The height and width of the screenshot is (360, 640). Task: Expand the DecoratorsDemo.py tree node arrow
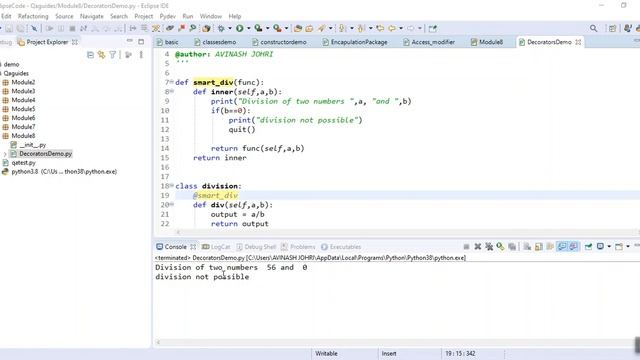pyautogui.click(x=5, y=154)
